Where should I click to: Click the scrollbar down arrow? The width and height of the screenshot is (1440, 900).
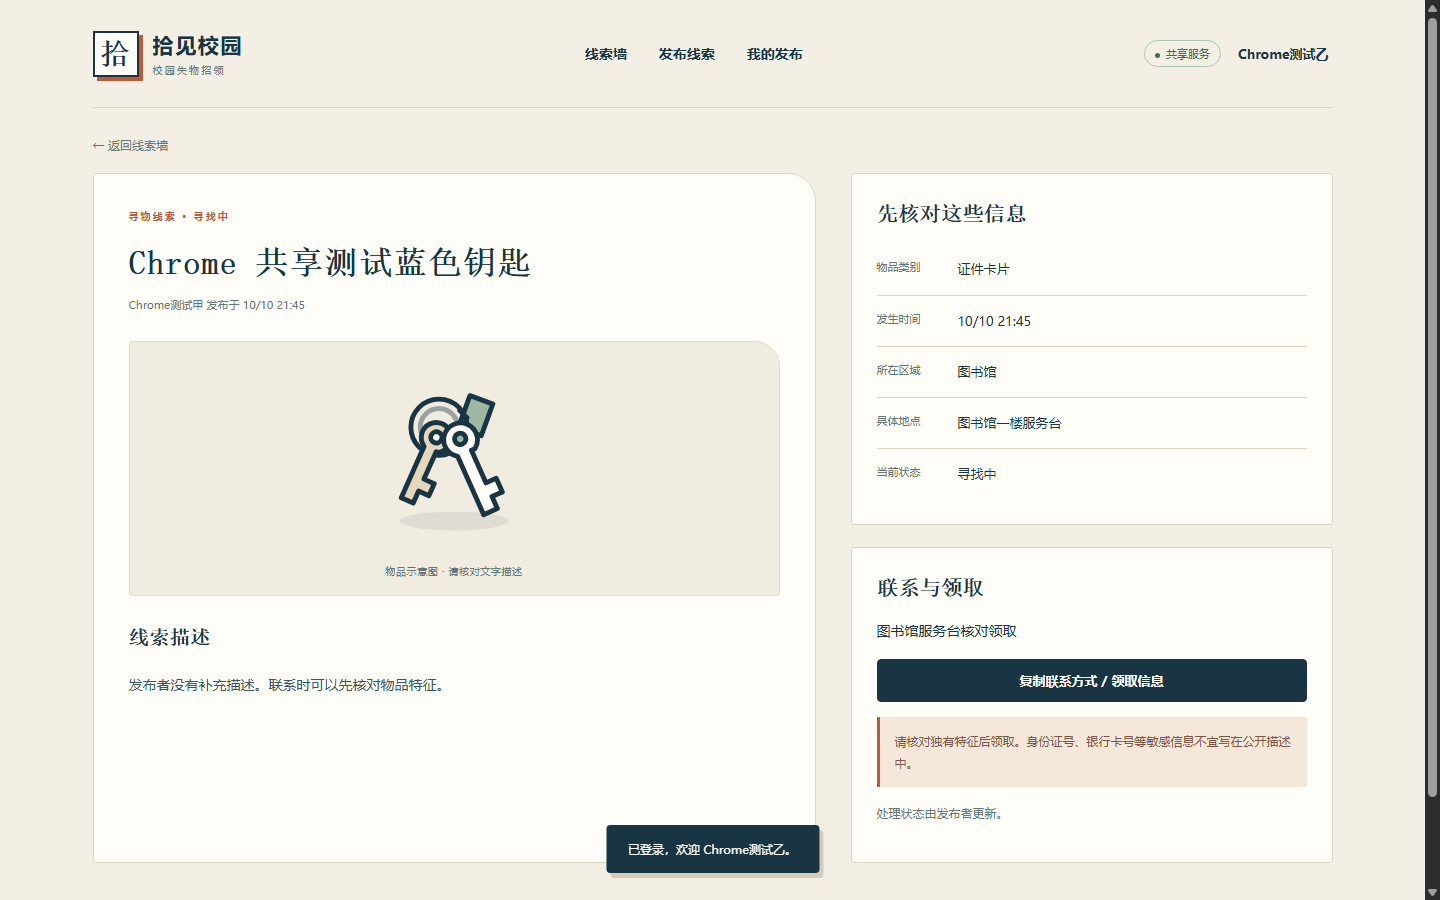click(1432, 893)
